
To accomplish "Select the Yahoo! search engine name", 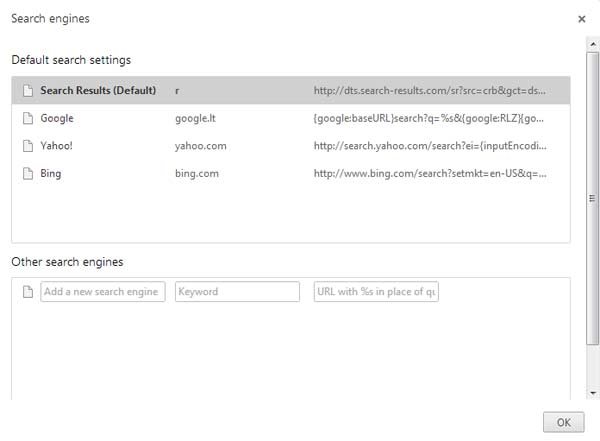I will (x=57, y=146).
